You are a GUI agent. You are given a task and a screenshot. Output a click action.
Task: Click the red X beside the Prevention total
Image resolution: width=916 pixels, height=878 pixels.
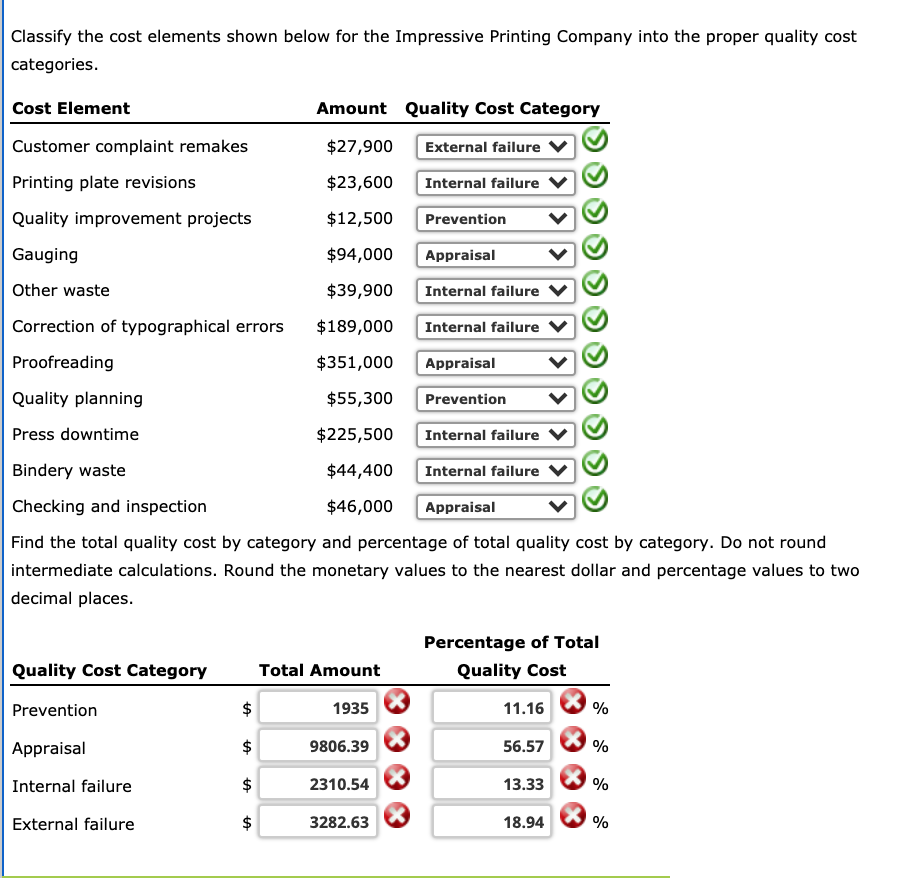(396, 702)
